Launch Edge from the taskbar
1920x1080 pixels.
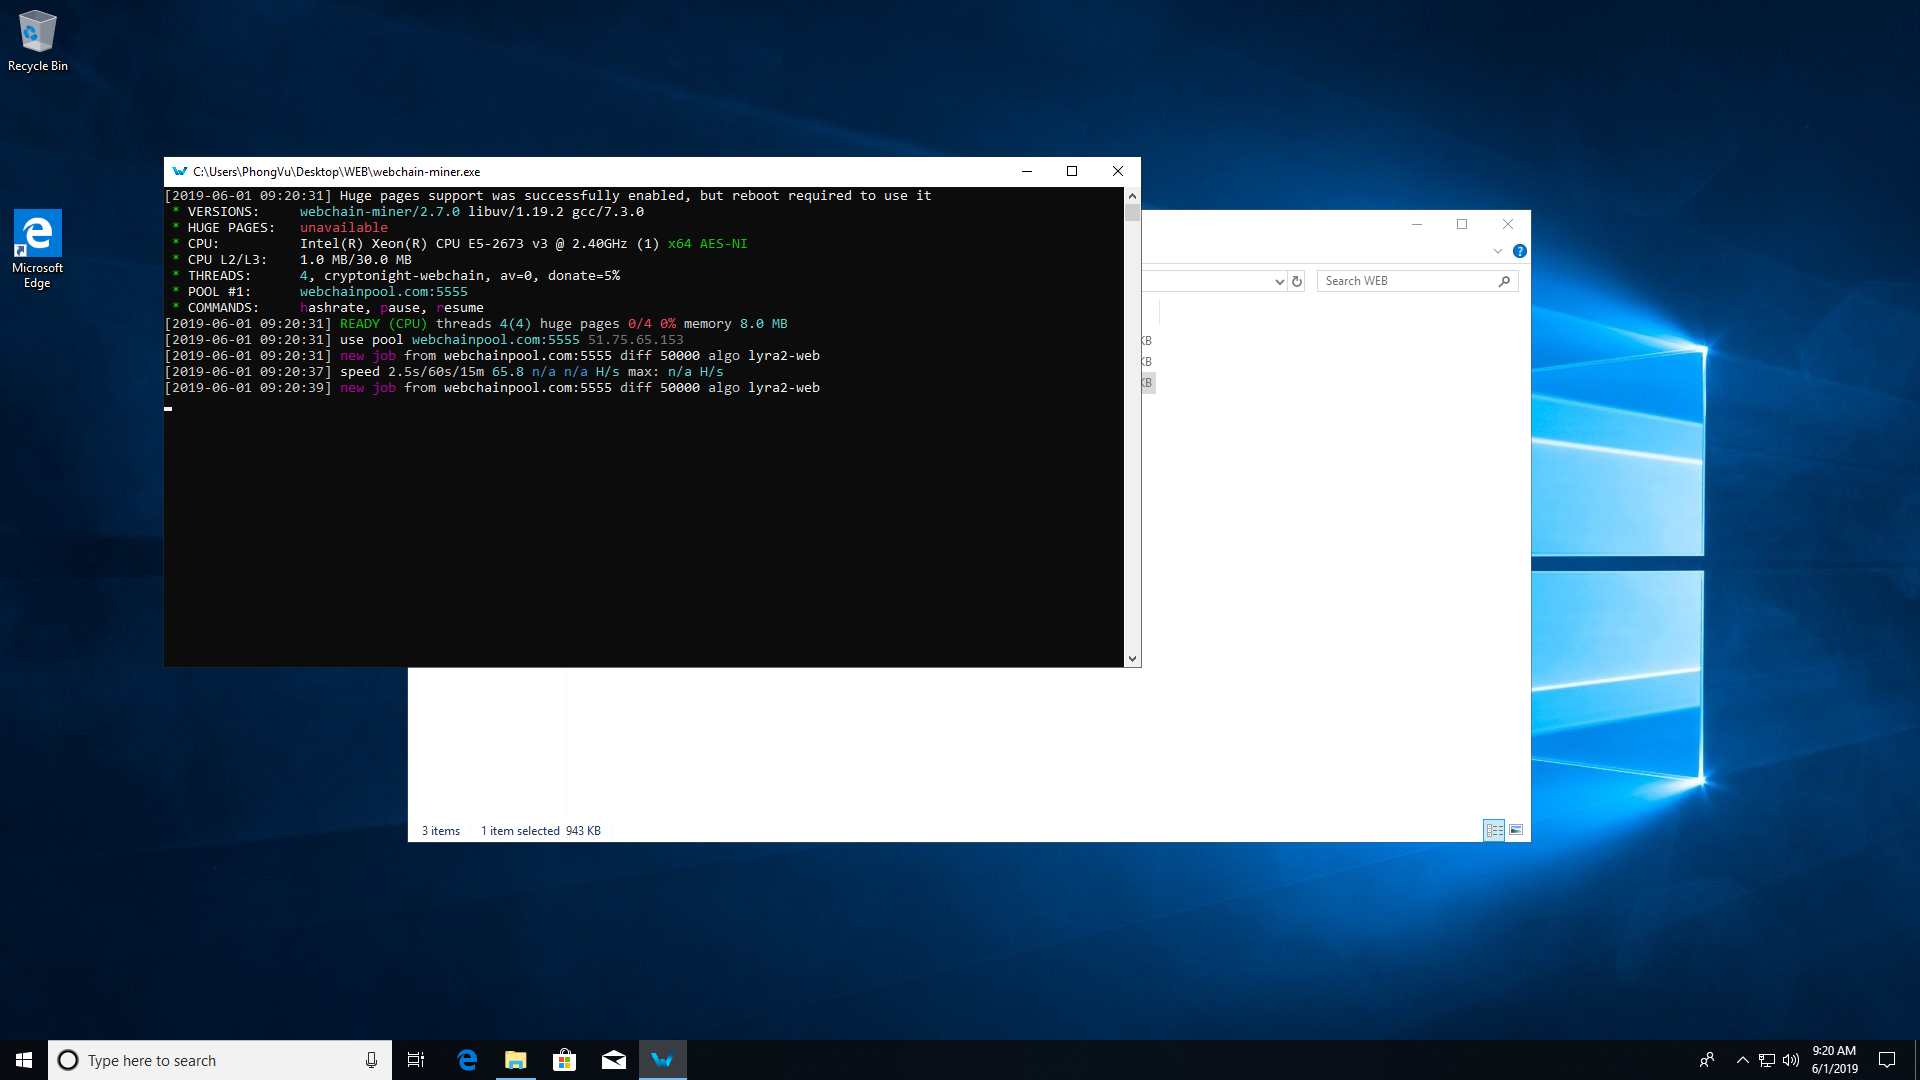(467, 1060)
